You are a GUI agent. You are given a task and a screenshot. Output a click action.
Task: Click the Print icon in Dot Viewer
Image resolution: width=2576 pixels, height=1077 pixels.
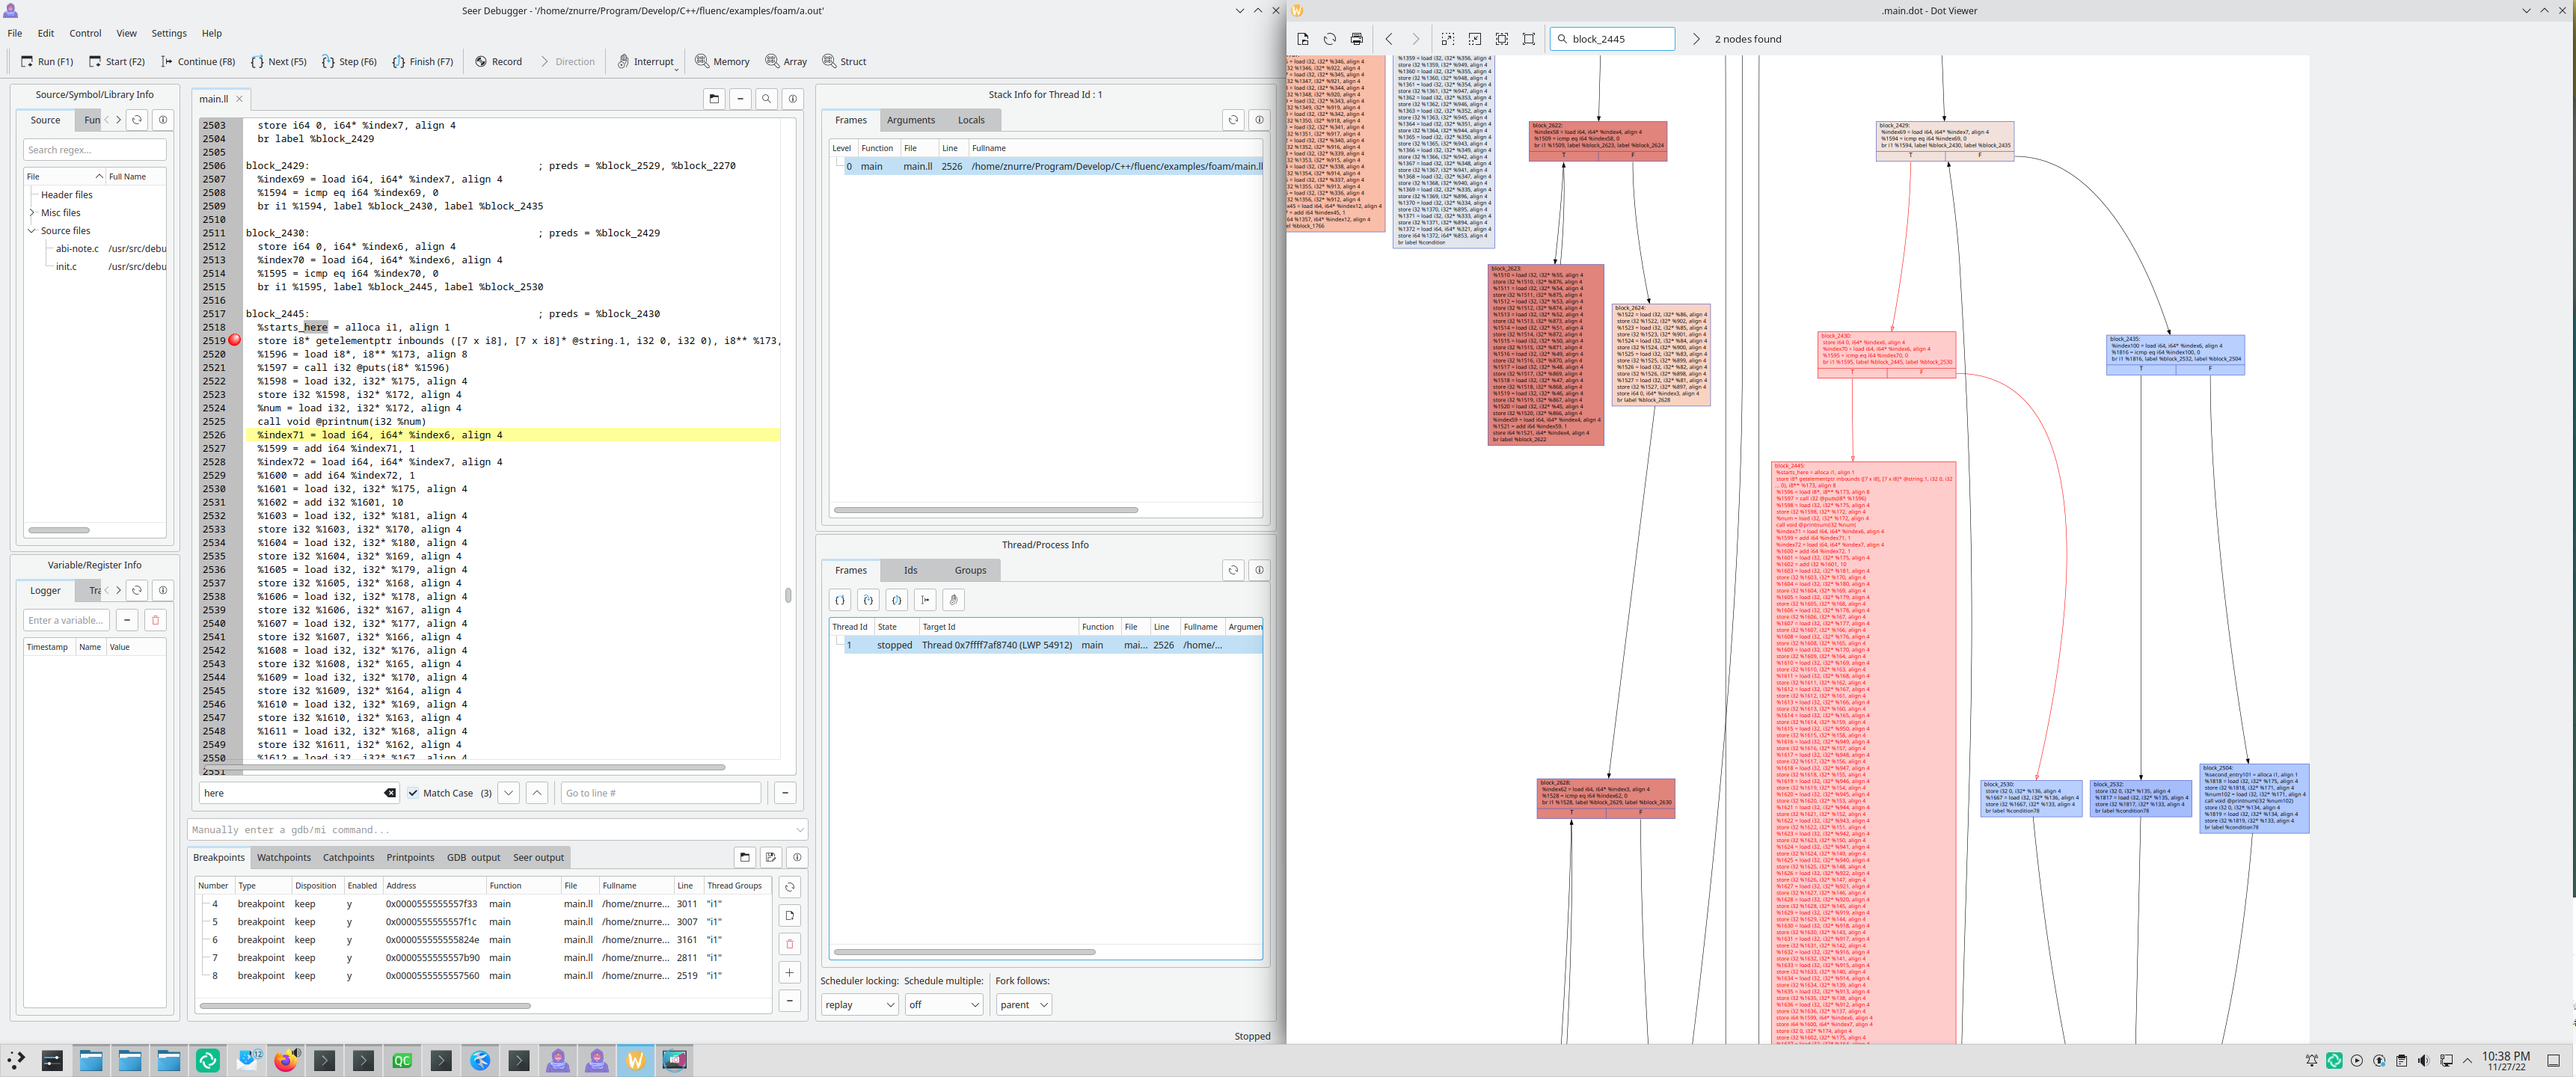click(x=1356, y=39)
